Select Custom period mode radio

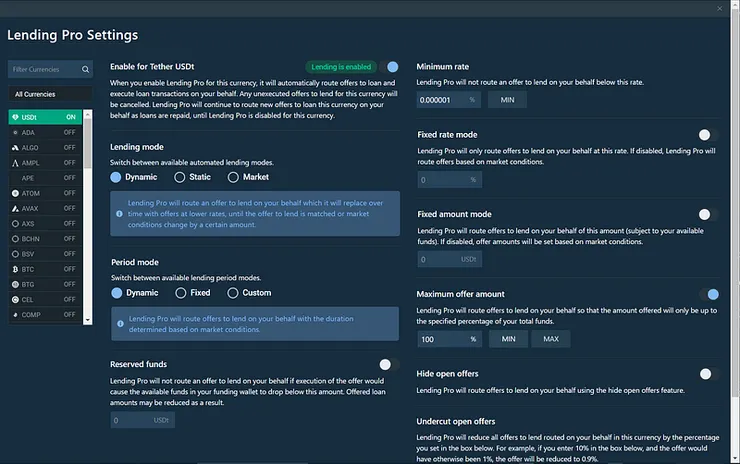click(x=233, y=293)
